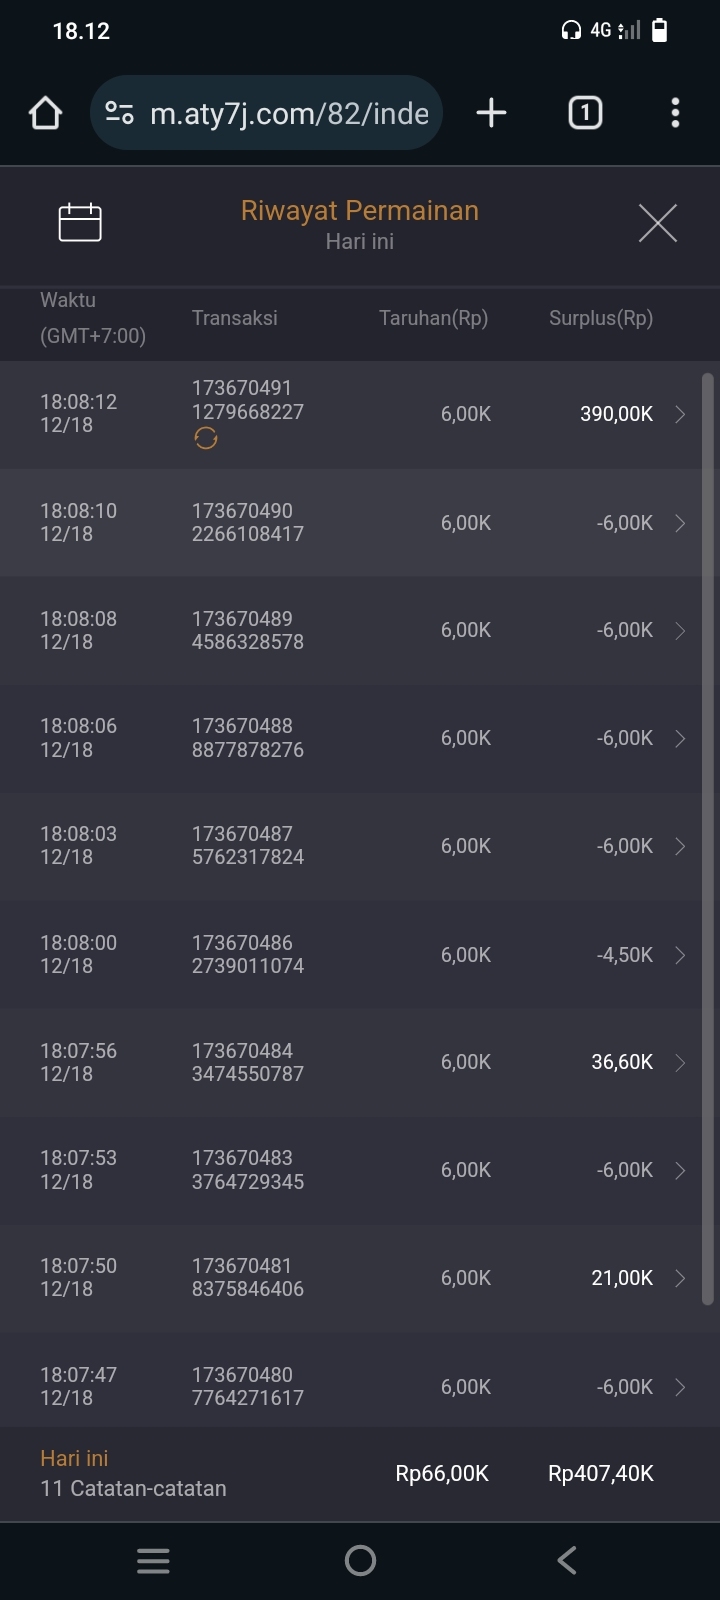
Task: Expand the 36,60K surplus row chevron
Action: pos(680,1062)
